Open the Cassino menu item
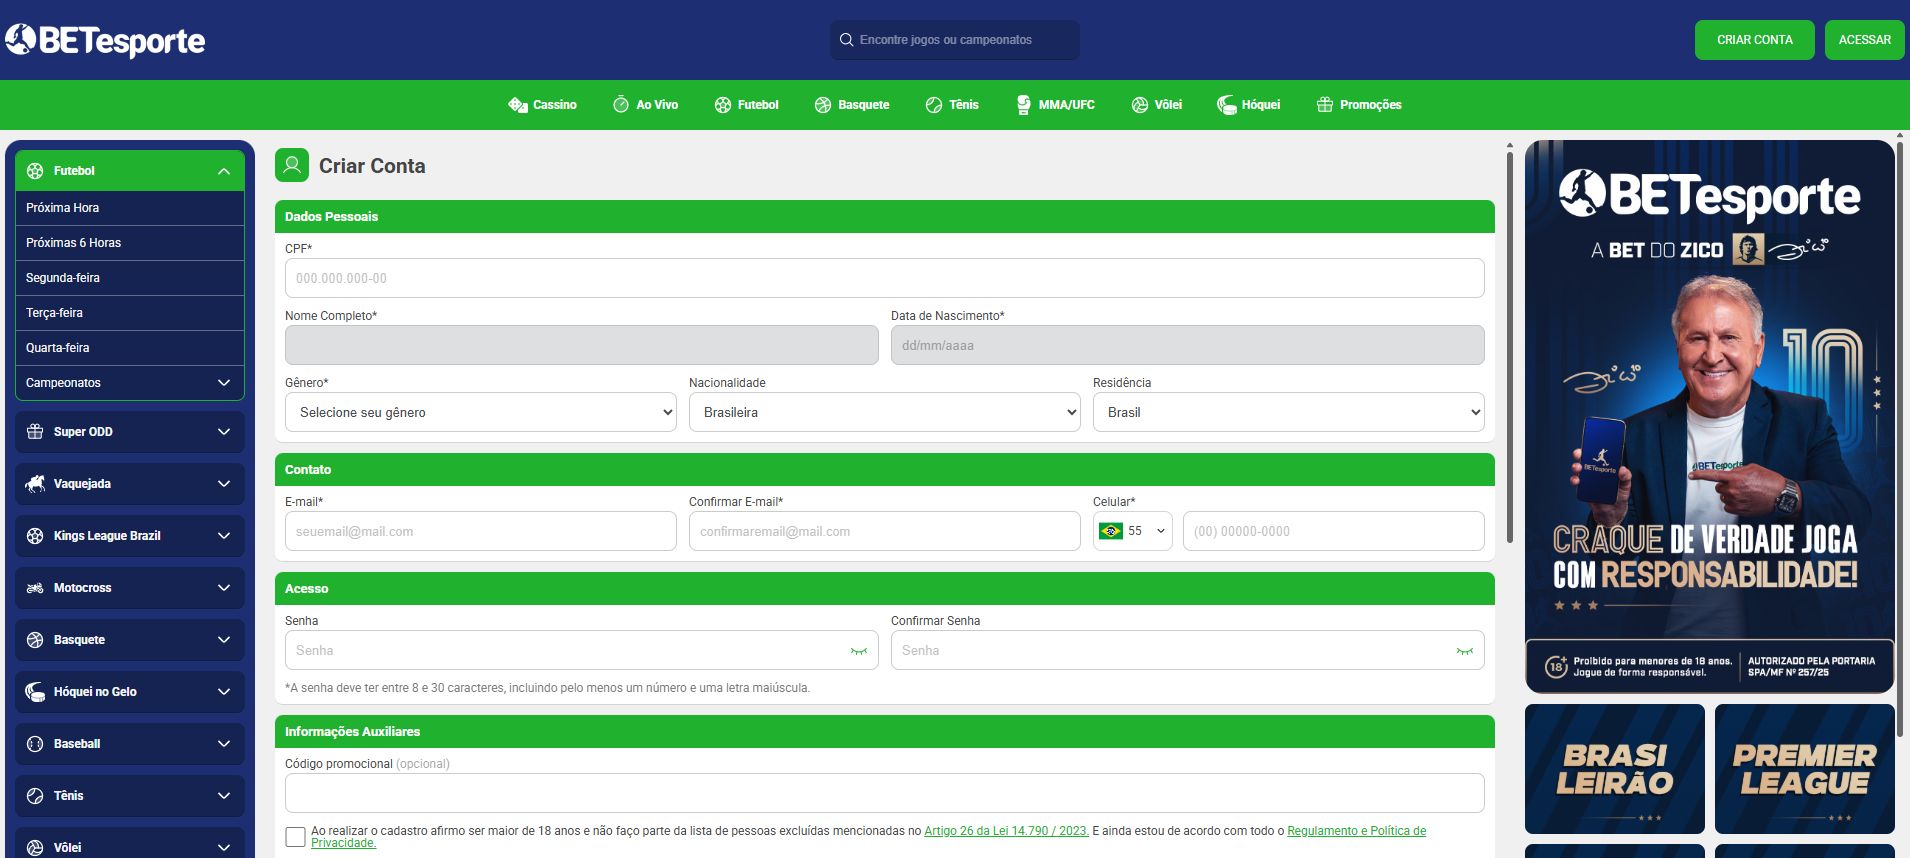The width and height of the screenshot is (1910, 858). coord(542,105)
